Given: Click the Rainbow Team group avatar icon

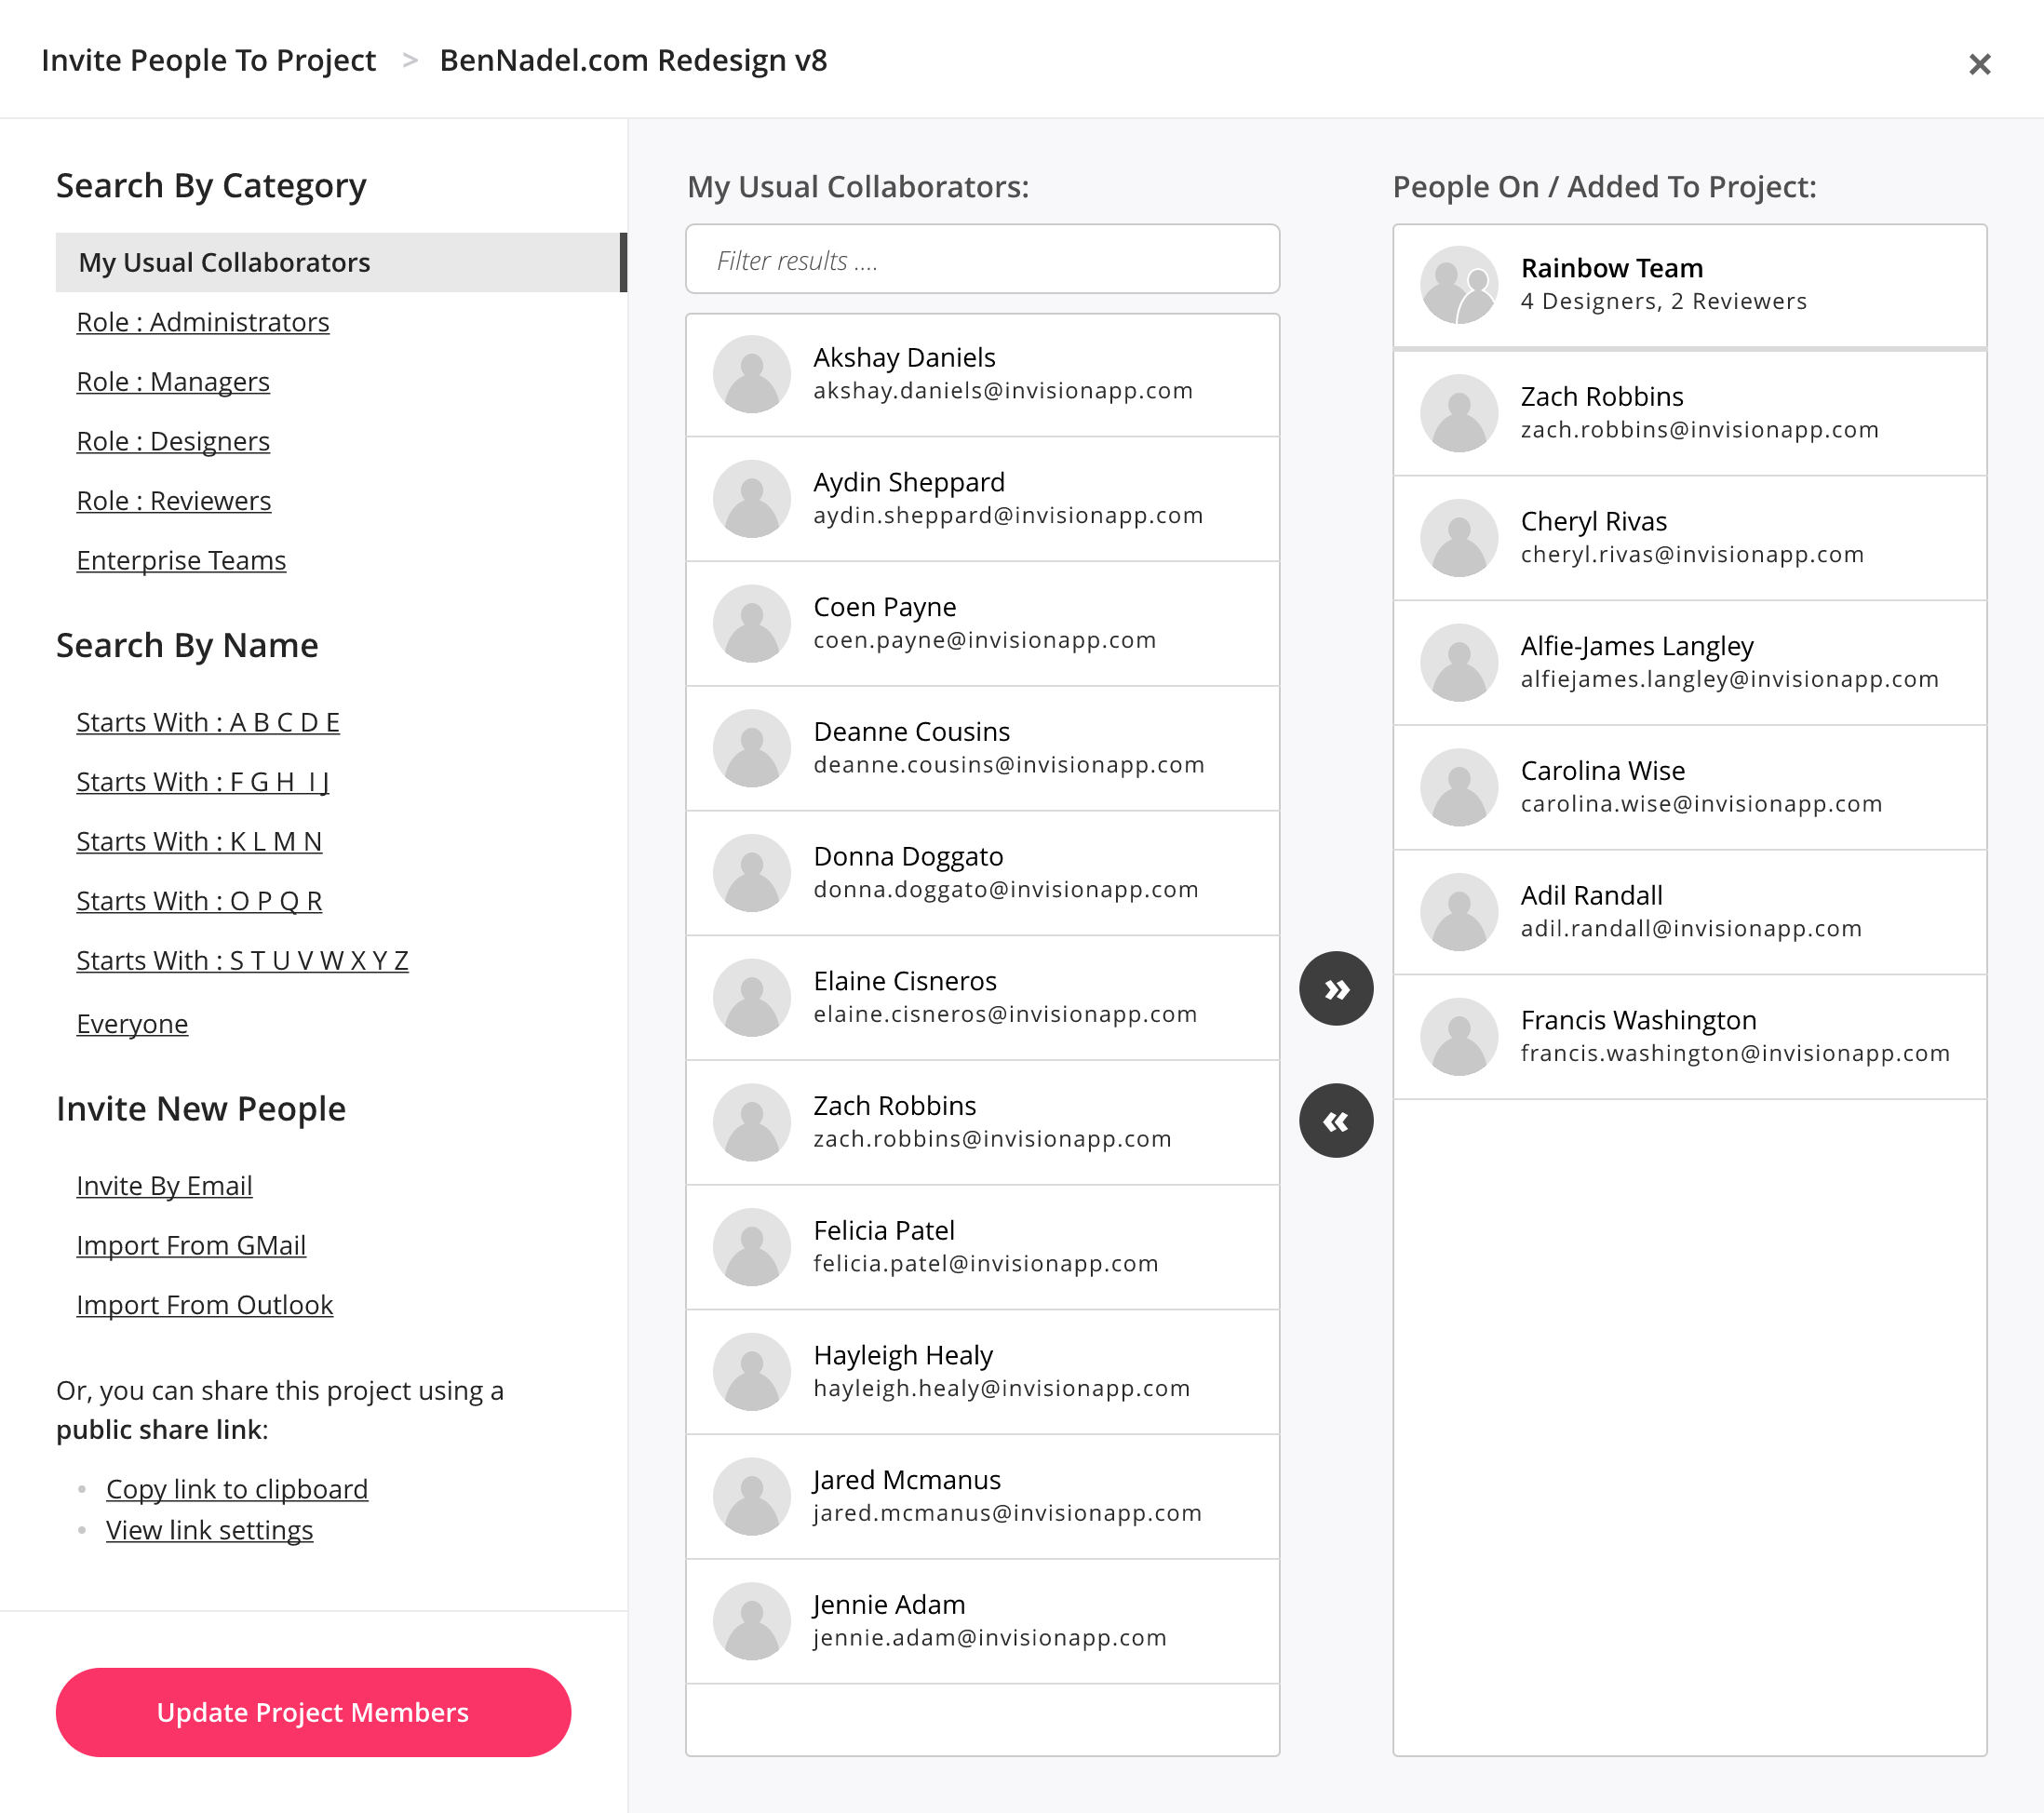Looking at the screenshot, I should tap(1459, 285).
